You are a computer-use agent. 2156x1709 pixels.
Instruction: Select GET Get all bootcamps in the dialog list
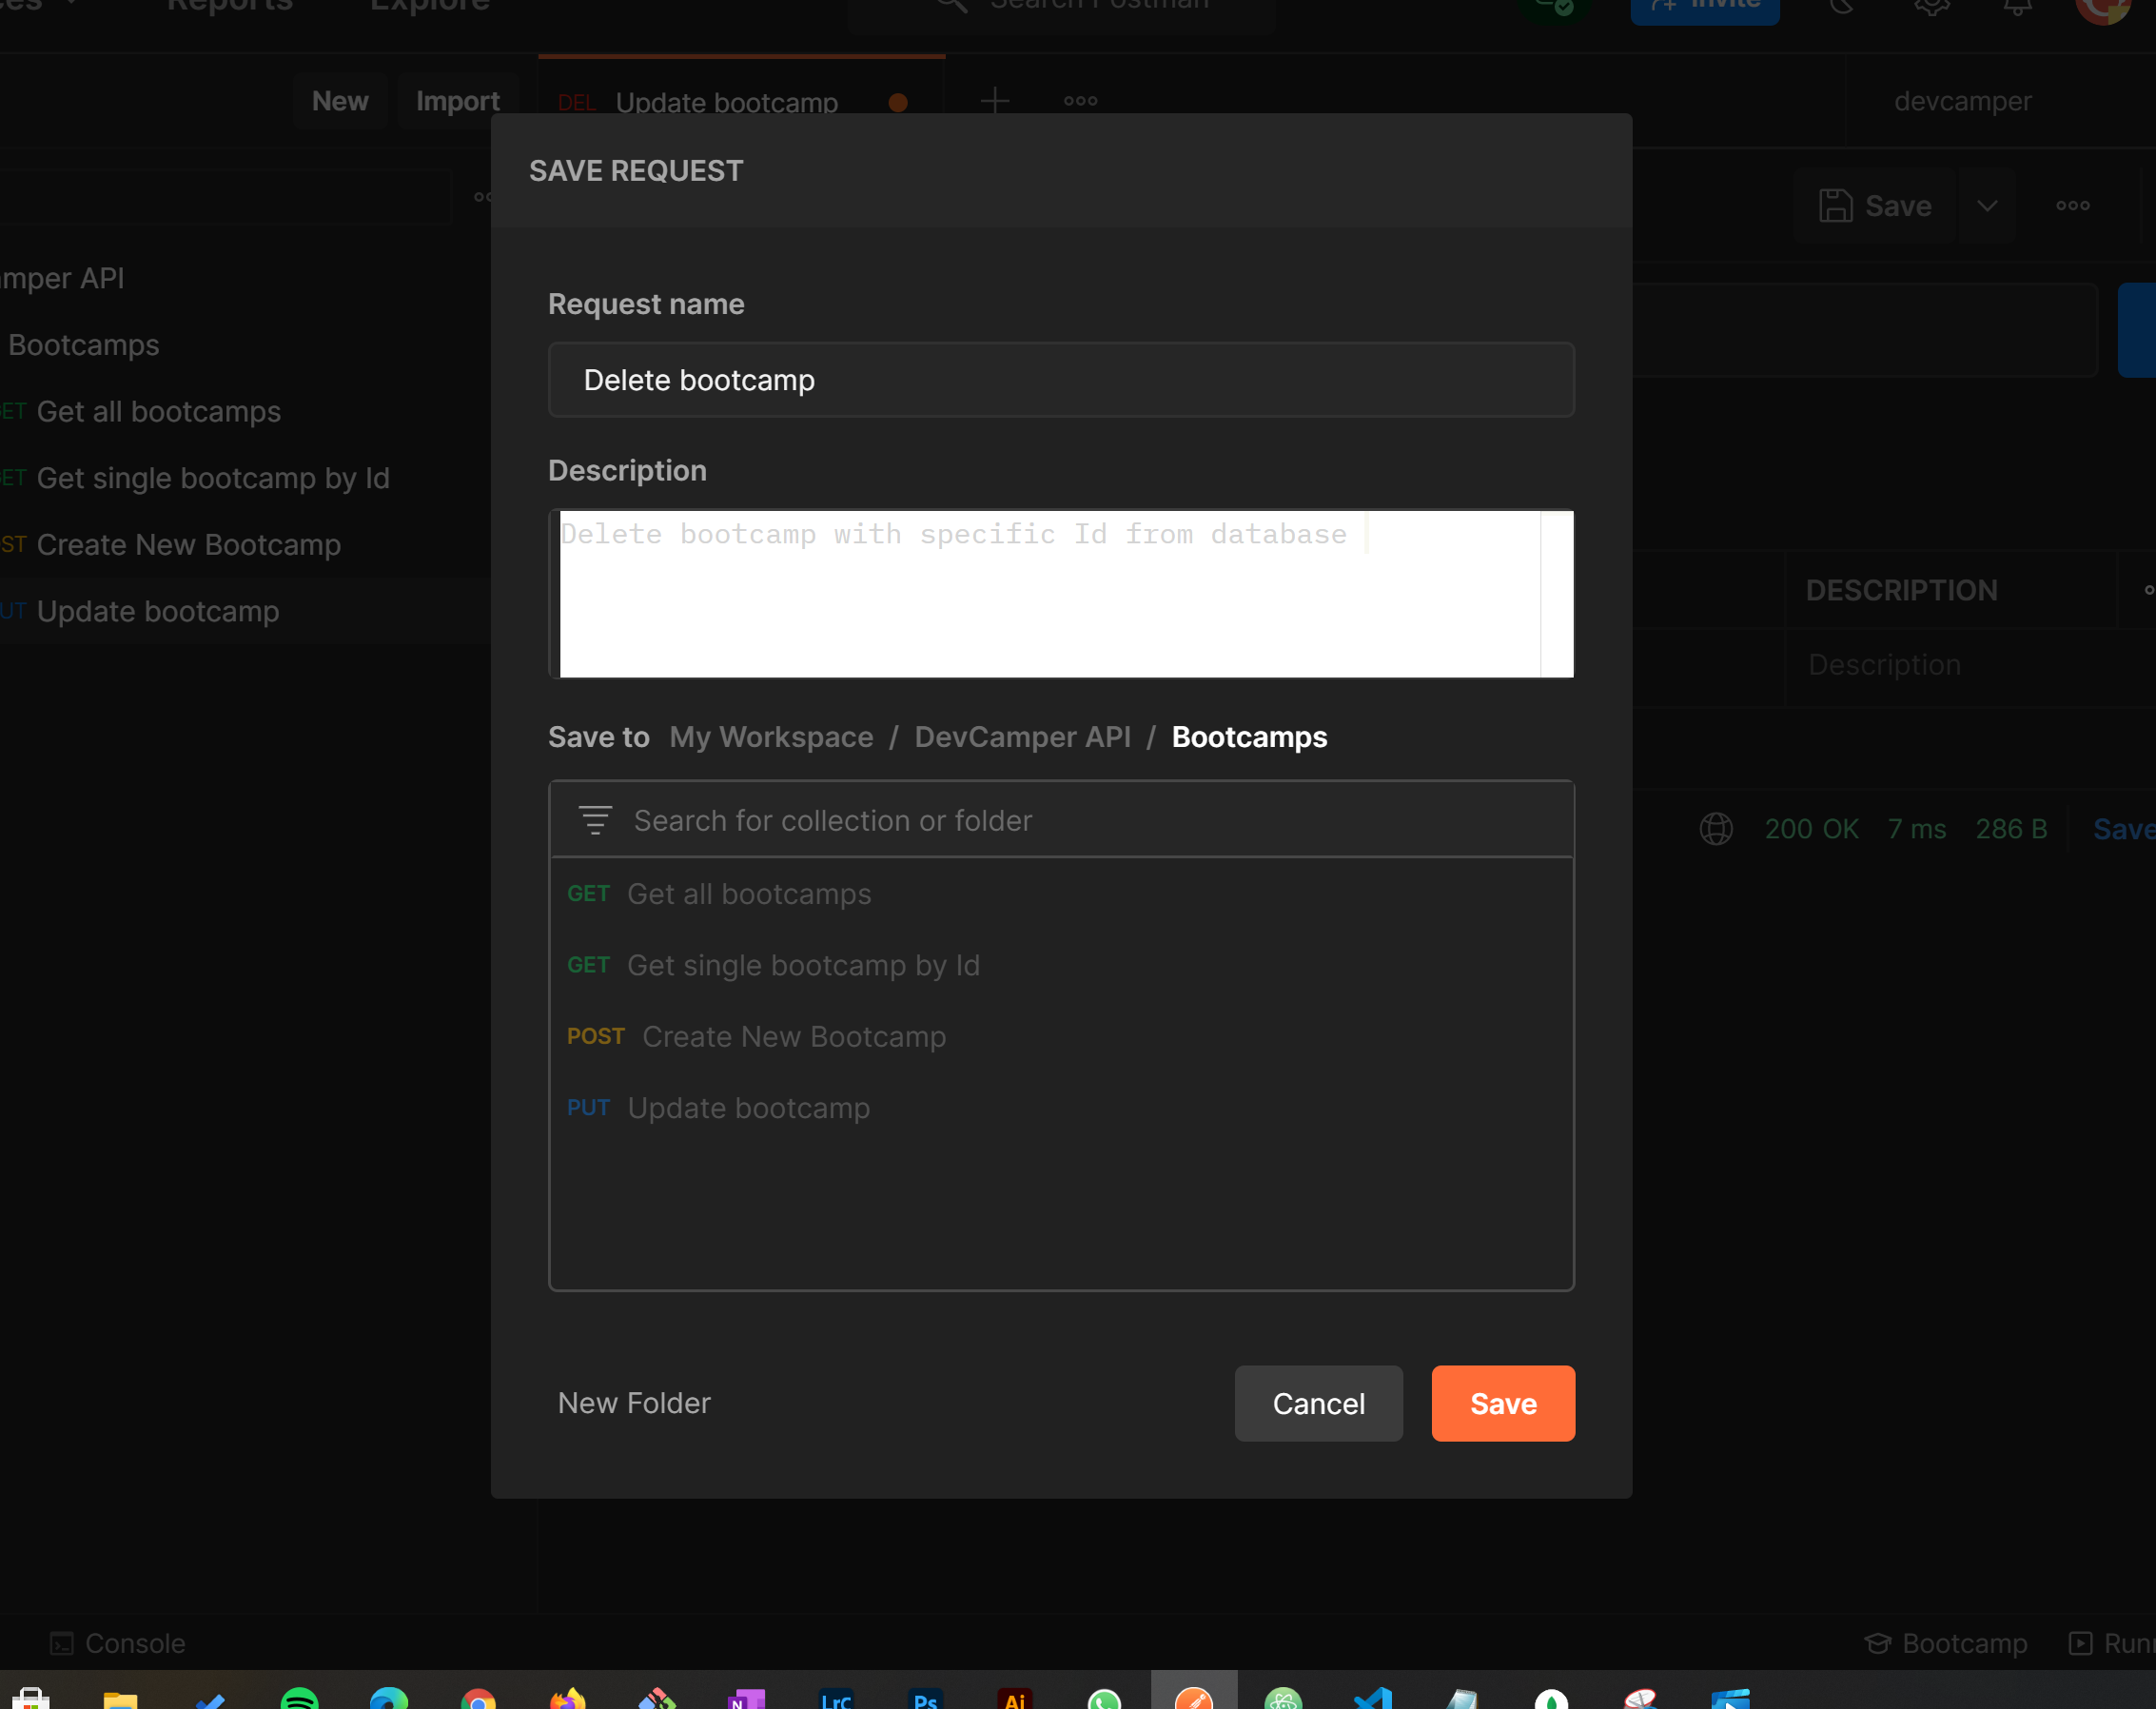tap(1061, 894)
